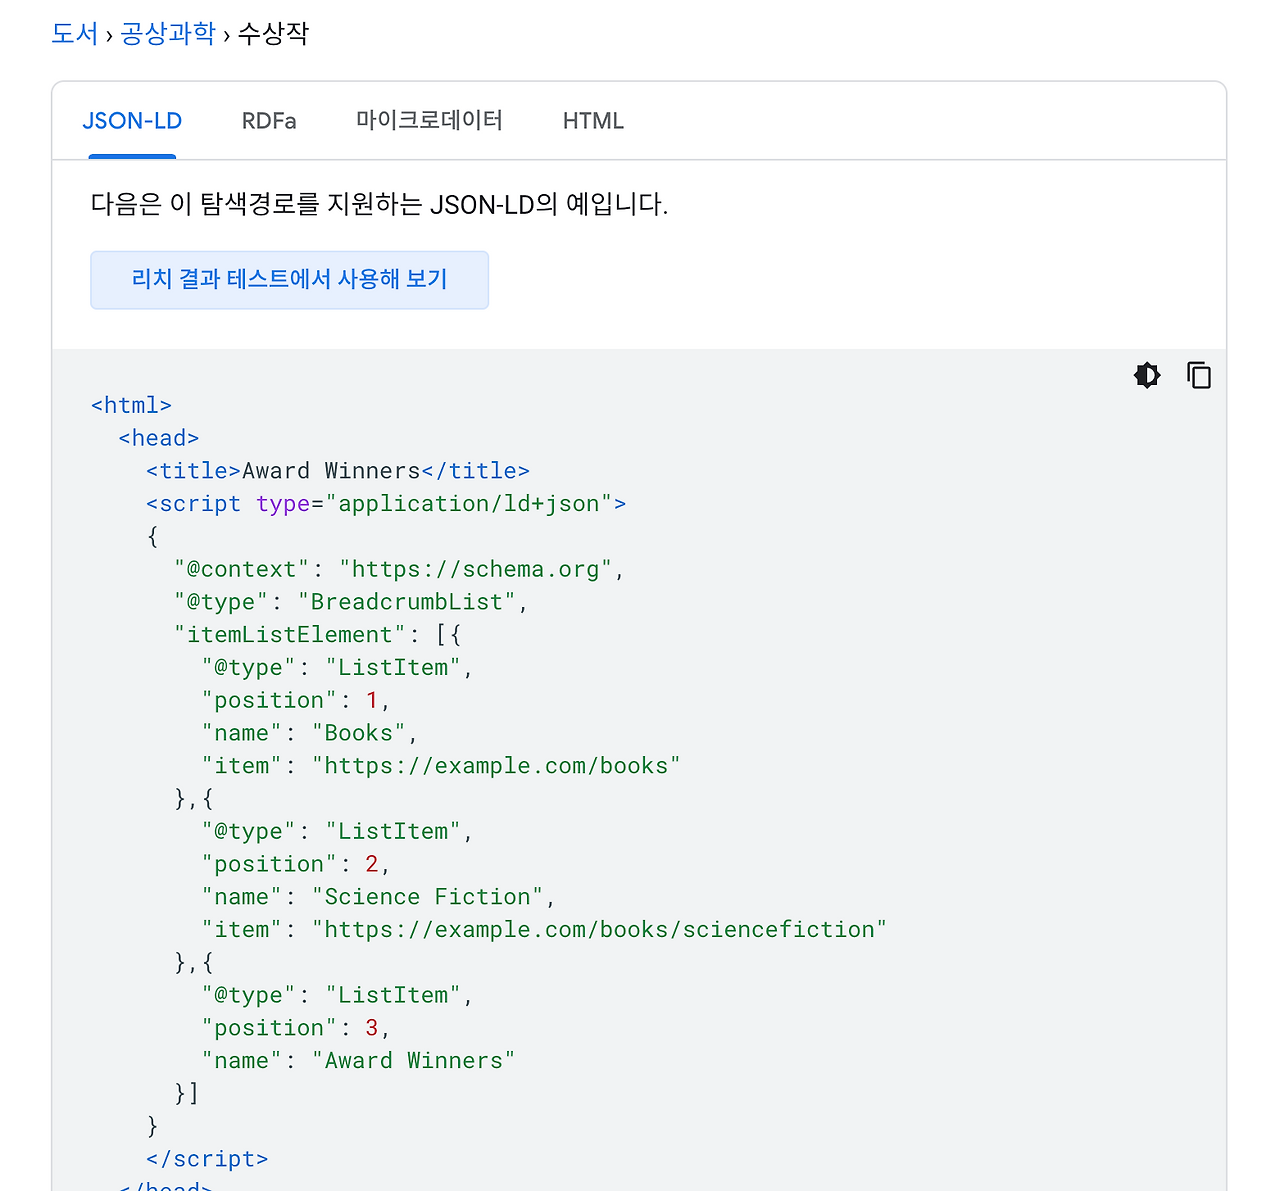This screenshot has height=1191, width=1280.
Task: Click the "@type": "BreadcrumbList" line
Action: tap(351, 602)
